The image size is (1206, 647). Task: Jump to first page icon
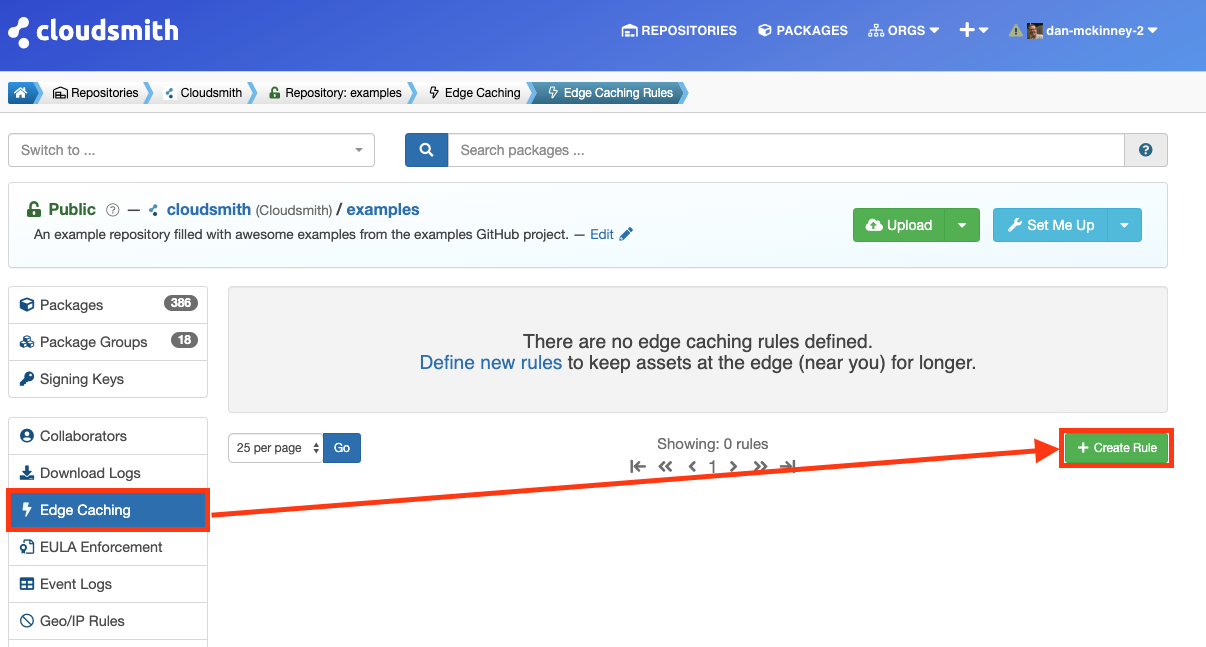click(638, 466)
